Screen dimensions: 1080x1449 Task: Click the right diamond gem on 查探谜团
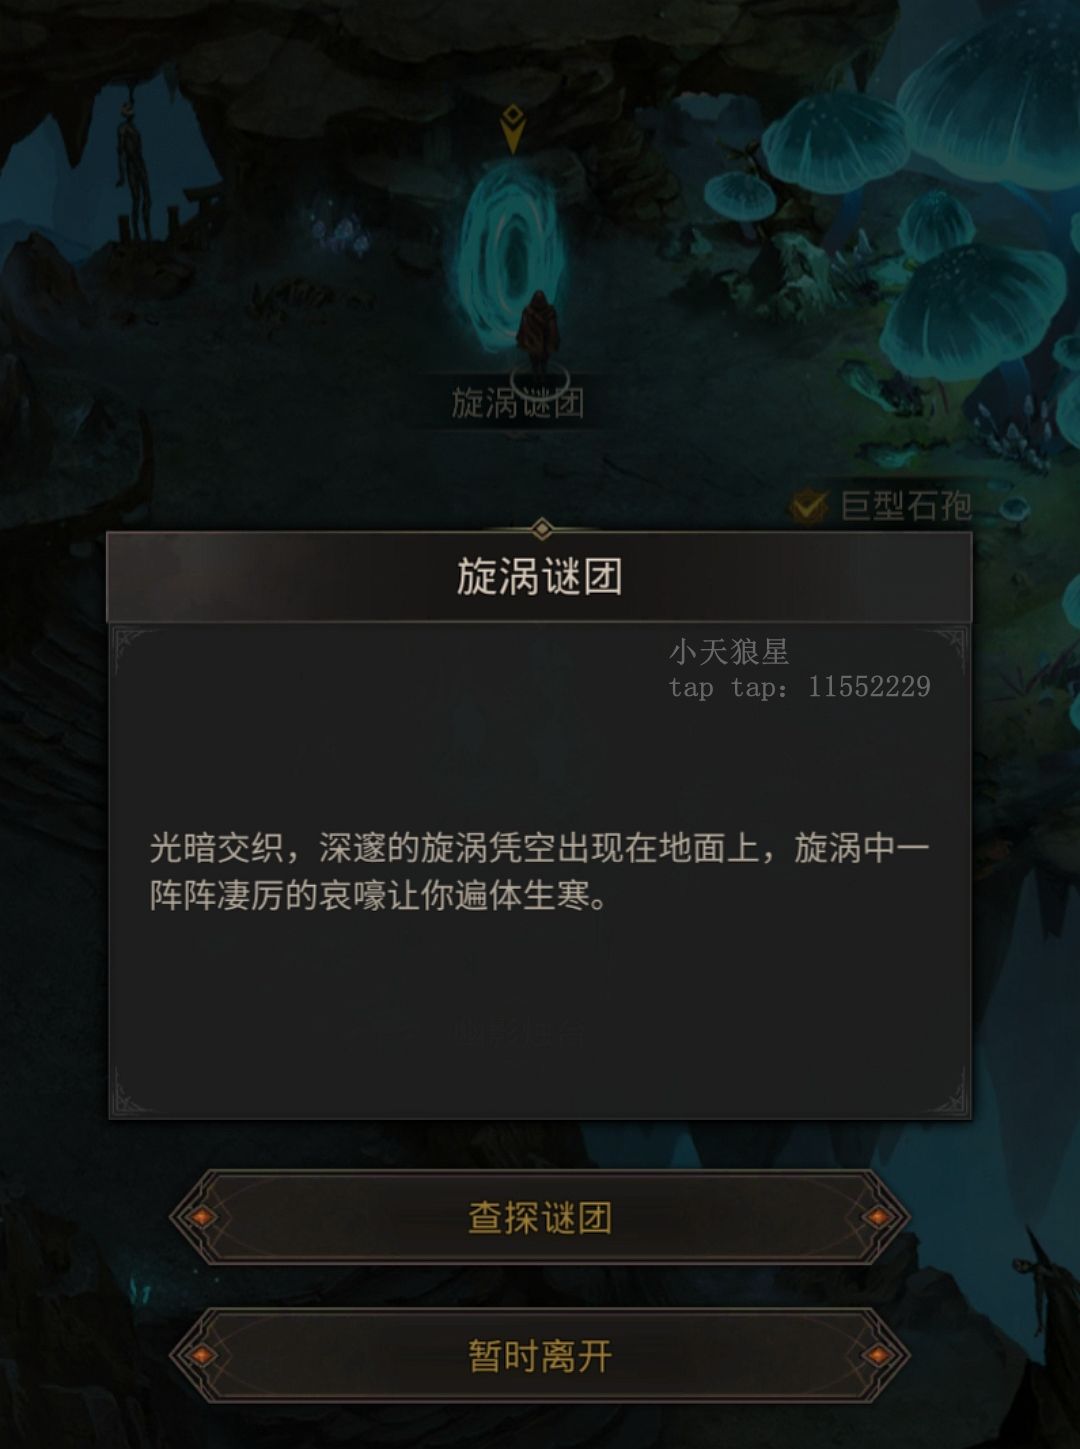877,1217
